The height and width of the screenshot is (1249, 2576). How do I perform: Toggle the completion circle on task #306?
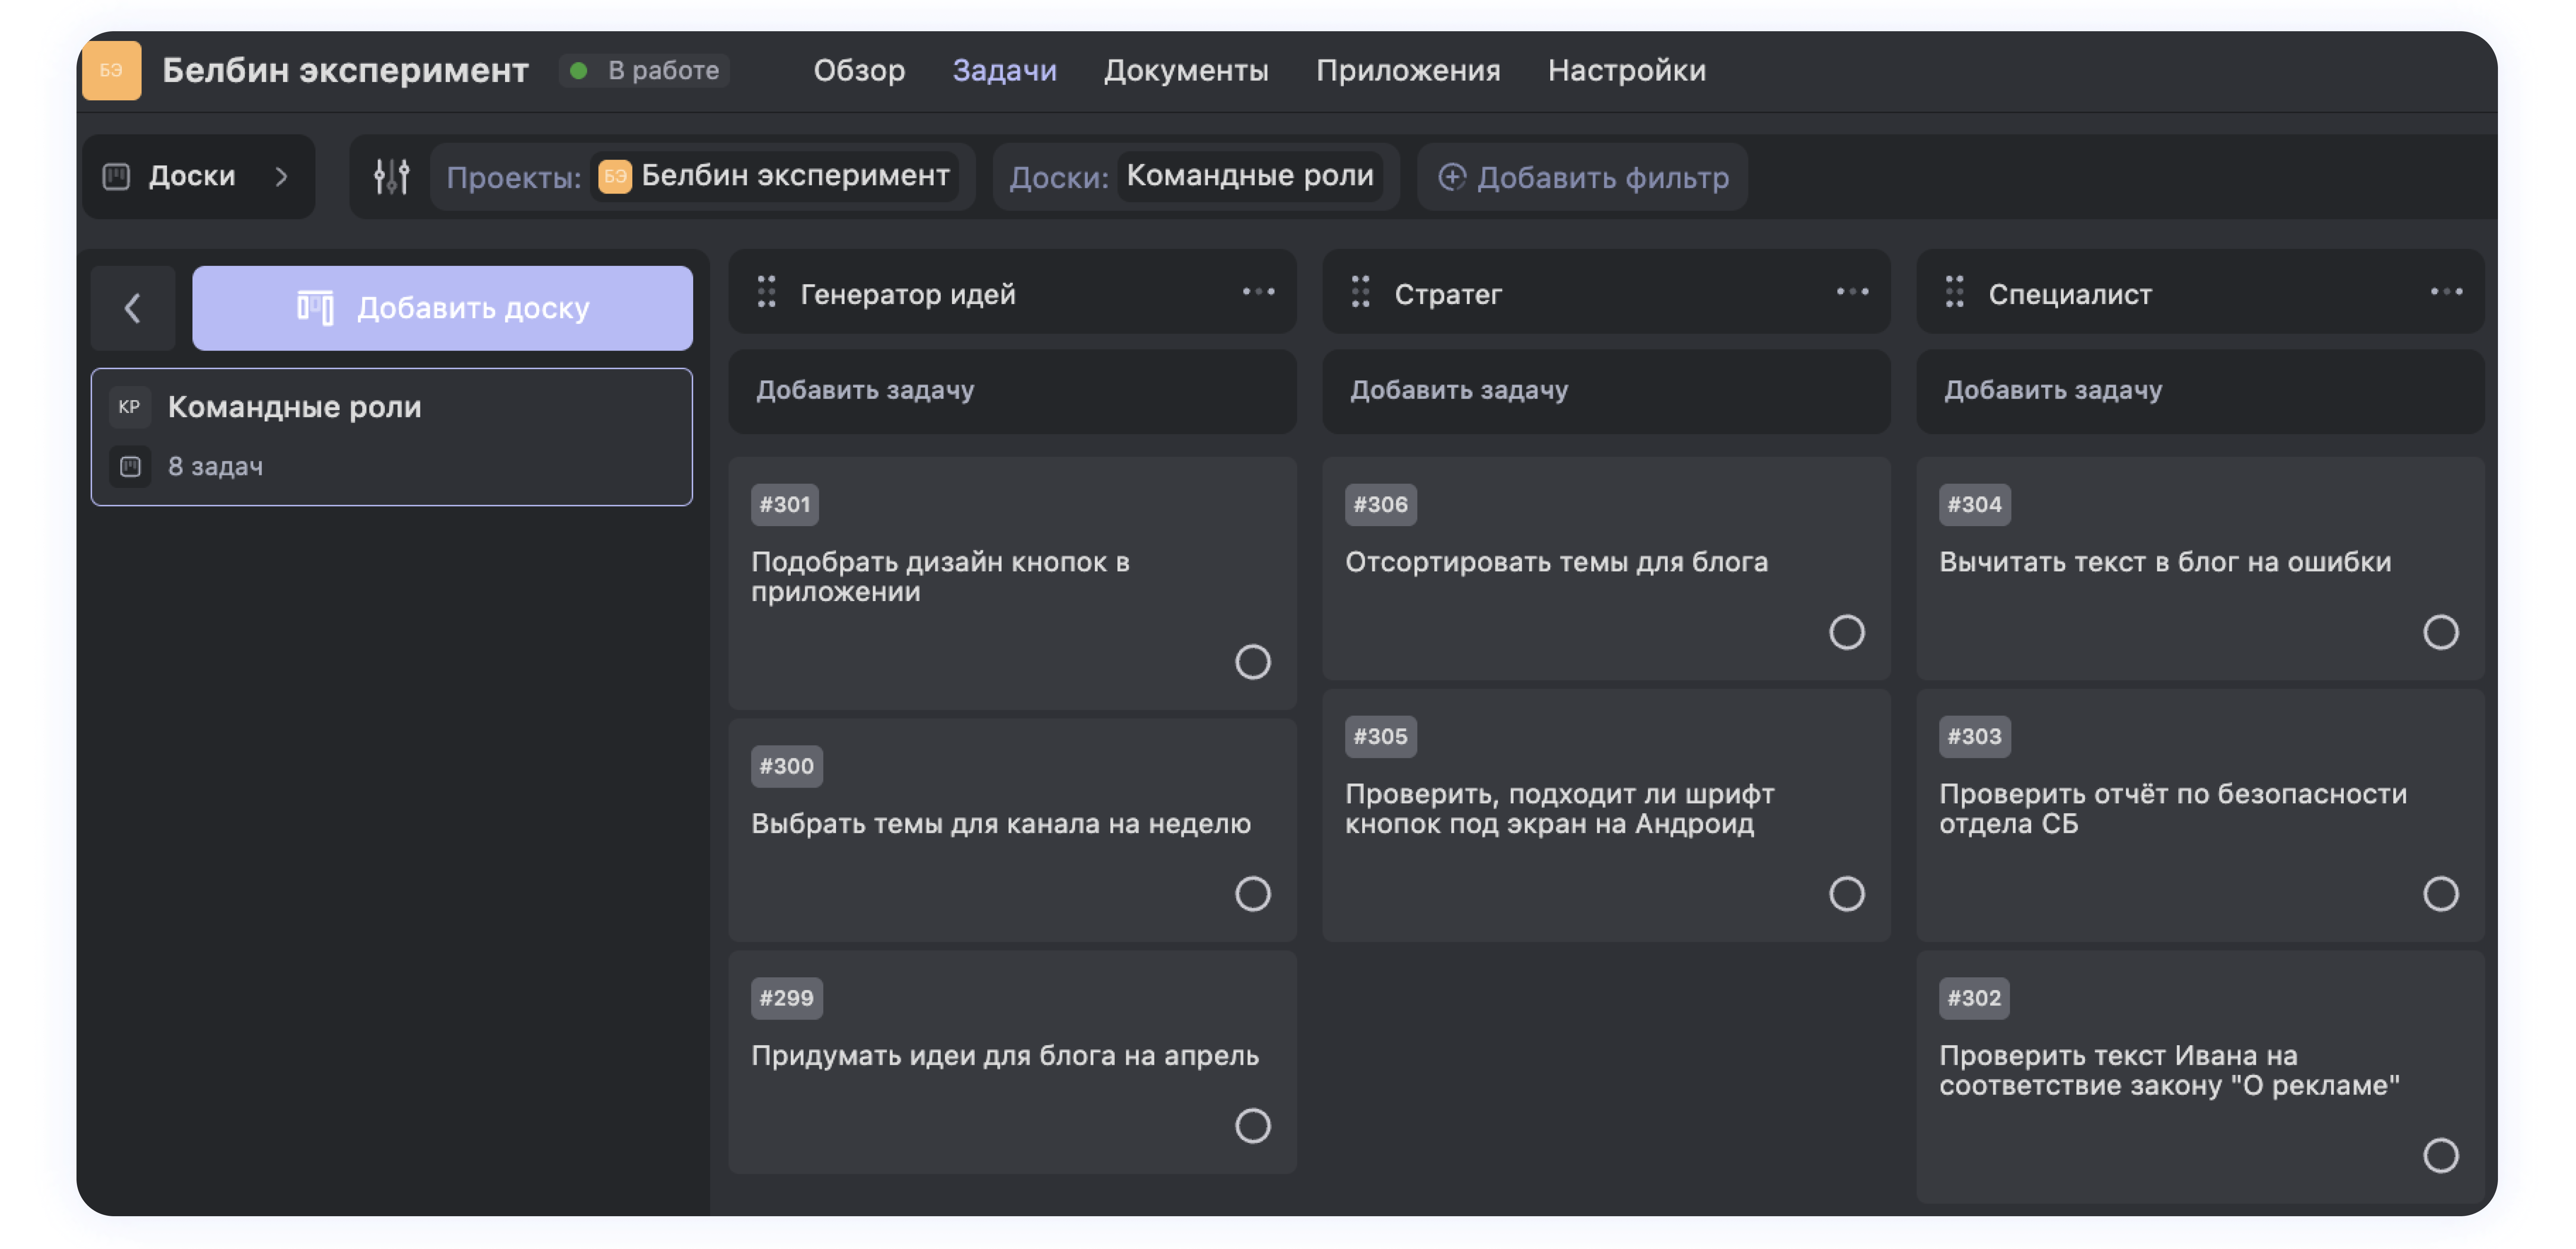[x=1847, y=632]
